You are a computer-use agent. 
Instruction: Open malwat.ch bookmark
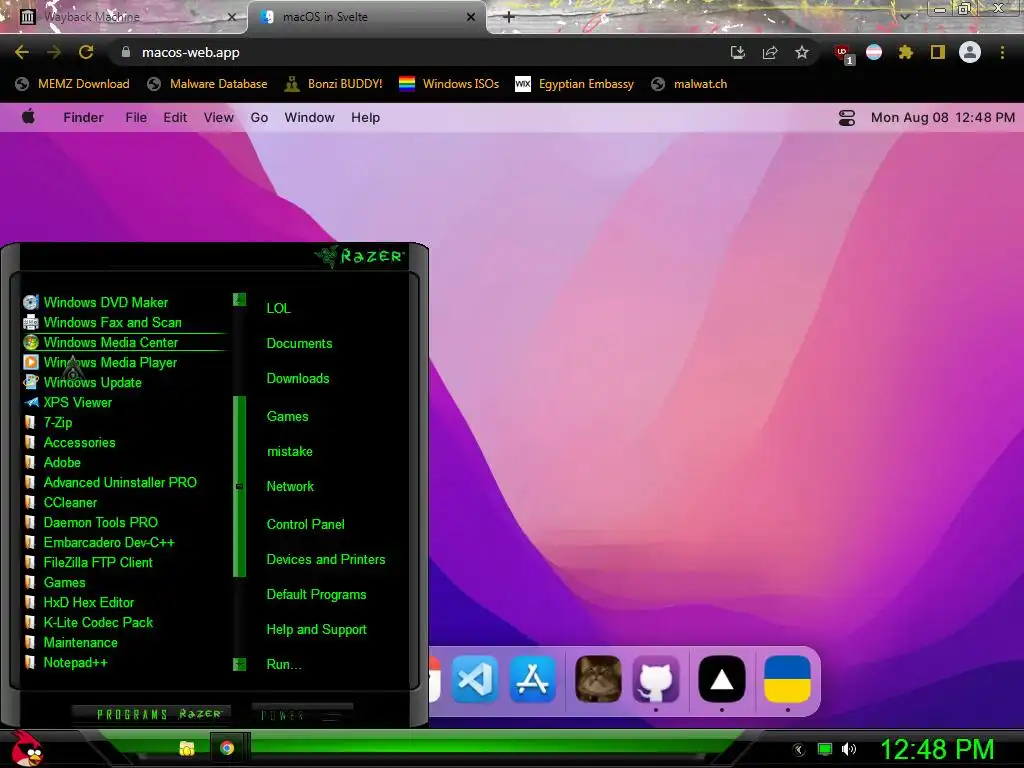(690, 84)
